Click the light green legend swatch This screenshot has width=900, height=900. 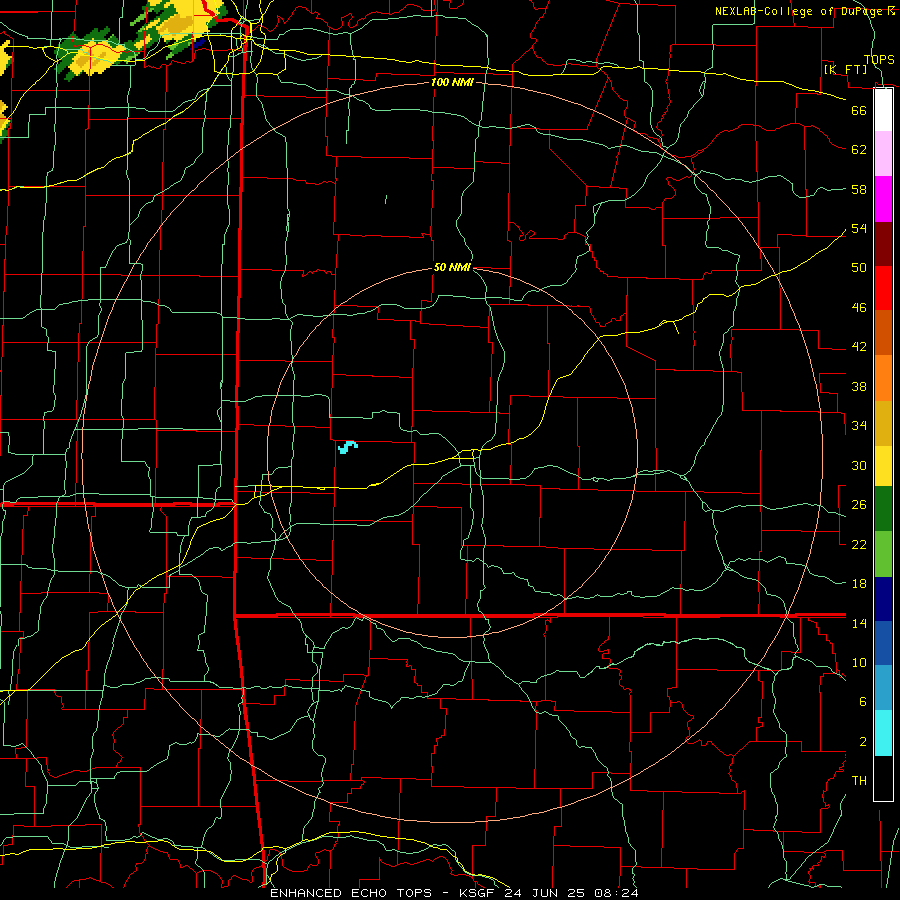pyautogui.click(x=883, y=554)
